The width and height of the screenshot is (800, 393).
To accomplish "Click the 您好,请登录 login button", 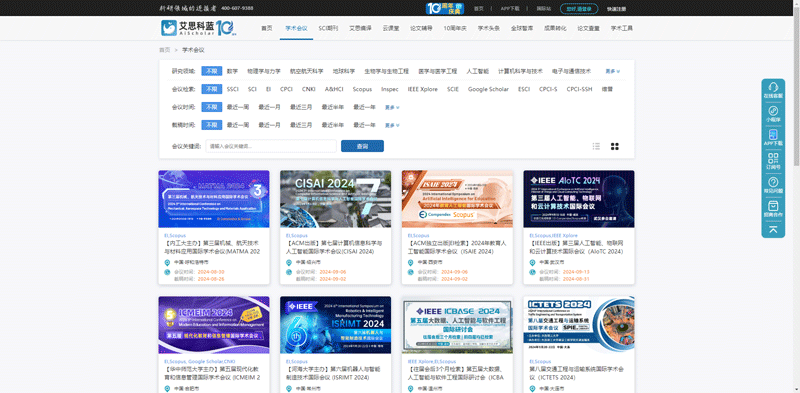I will [x=579, y=9].
